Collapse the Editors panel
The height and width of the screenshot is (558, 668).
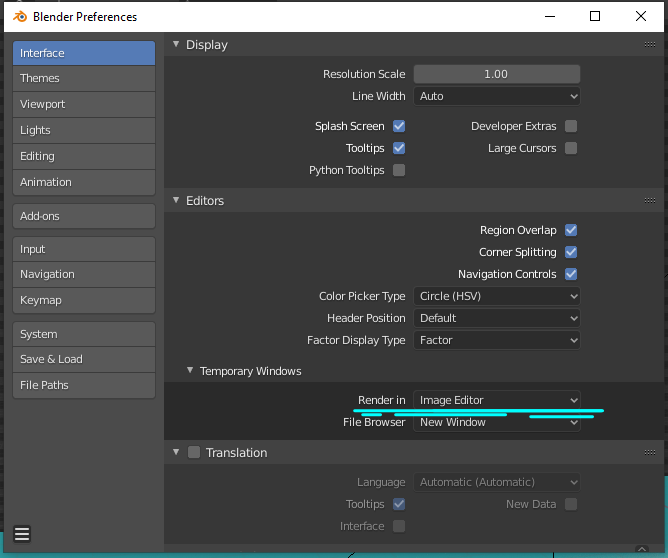176,200
